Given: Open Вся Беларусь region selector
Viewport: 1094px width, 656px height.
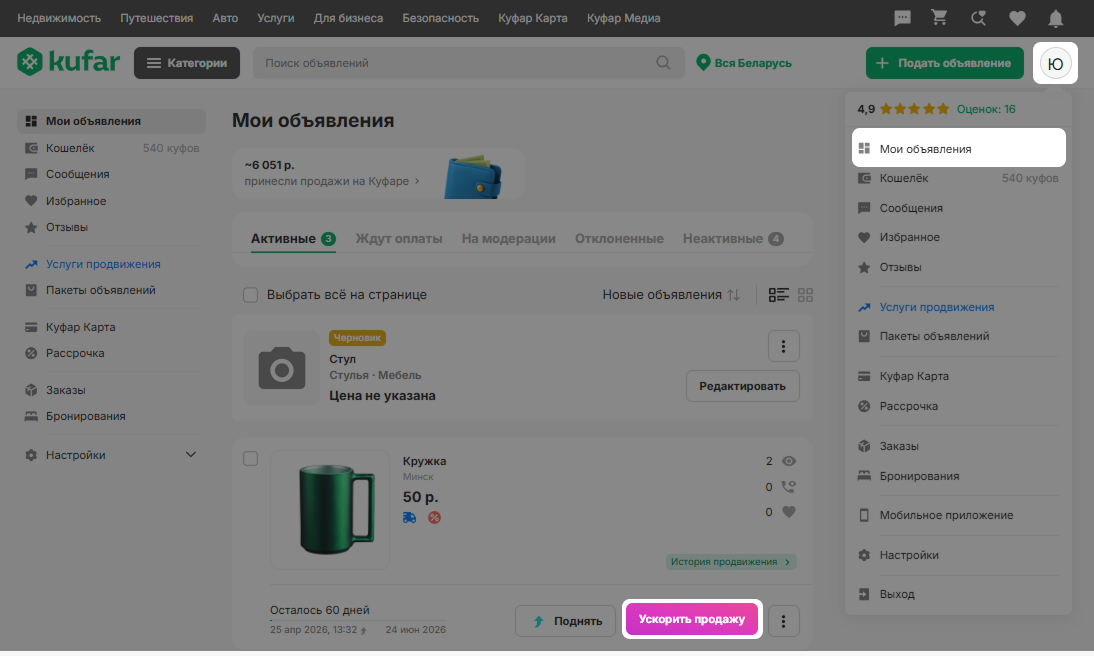Looking at the screenshot, I should [744, 63].
